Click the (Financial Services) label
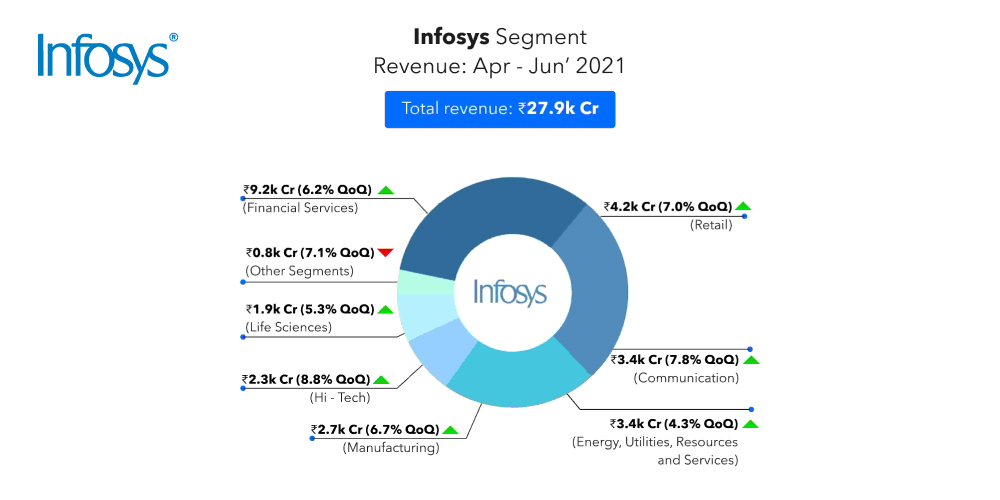 [x=299, y=208]
